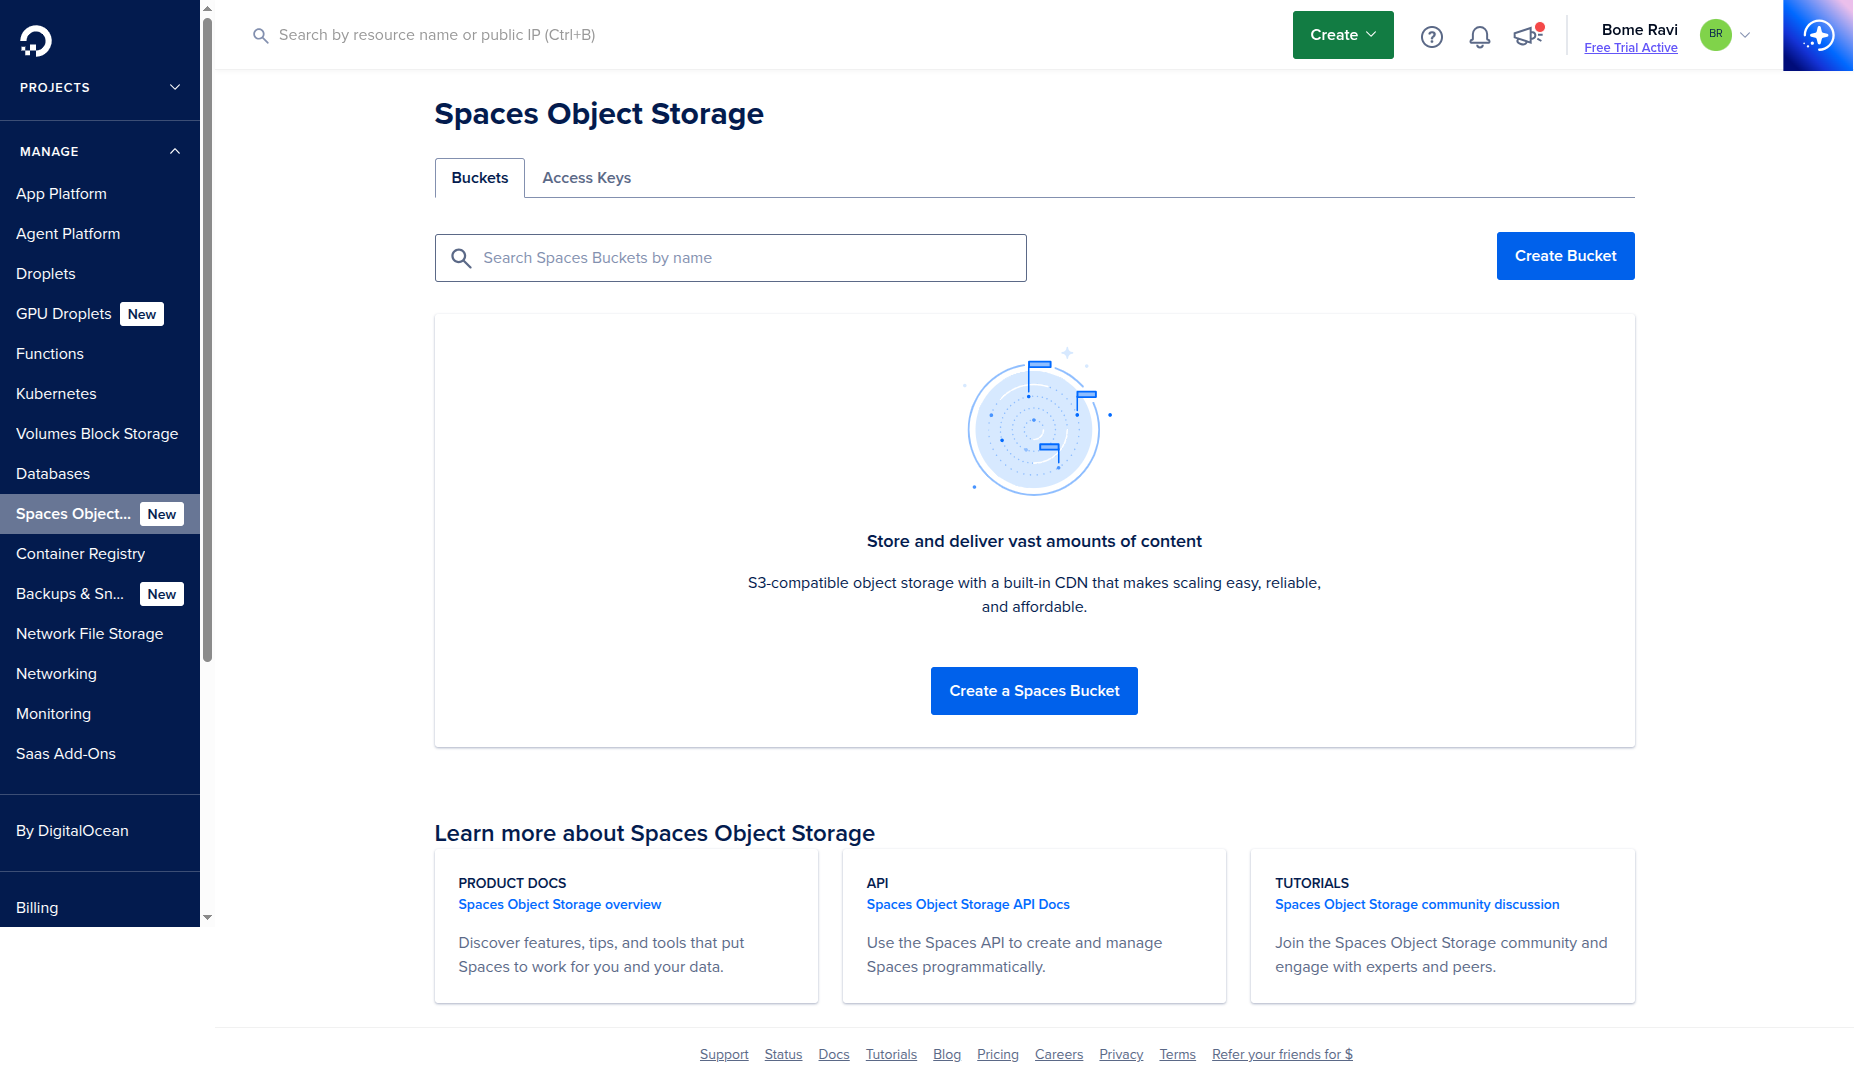
Task: Open the BR account avatar
Action: click(1714, 35)
